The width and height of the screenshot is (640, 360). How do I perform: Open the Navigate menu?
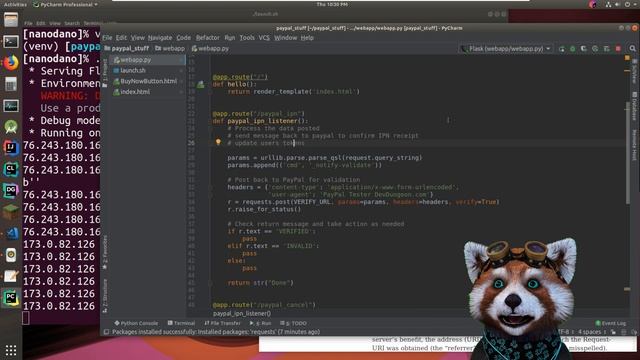(x=160, y=38)
